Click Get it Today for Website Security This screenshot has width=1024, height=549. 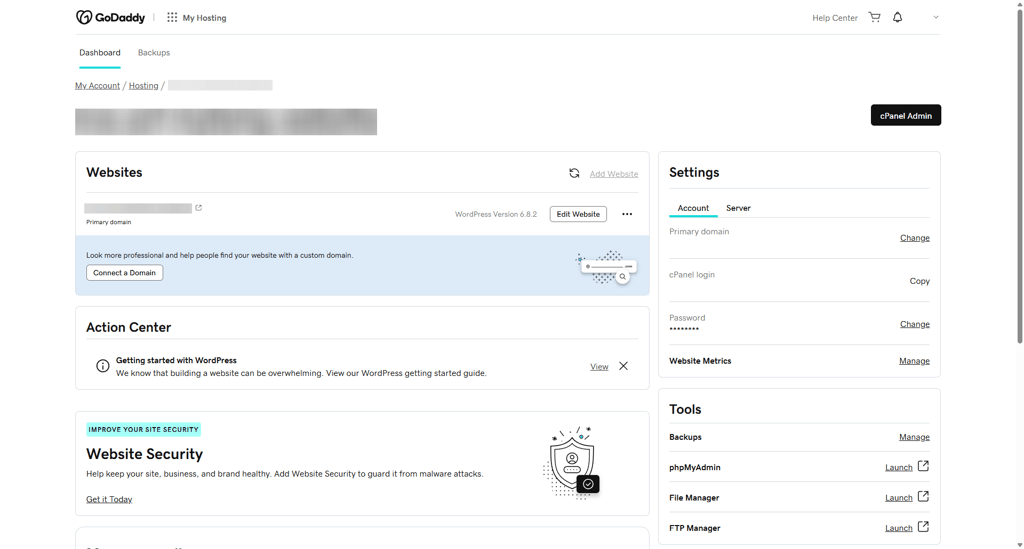[x=109, y=499]
